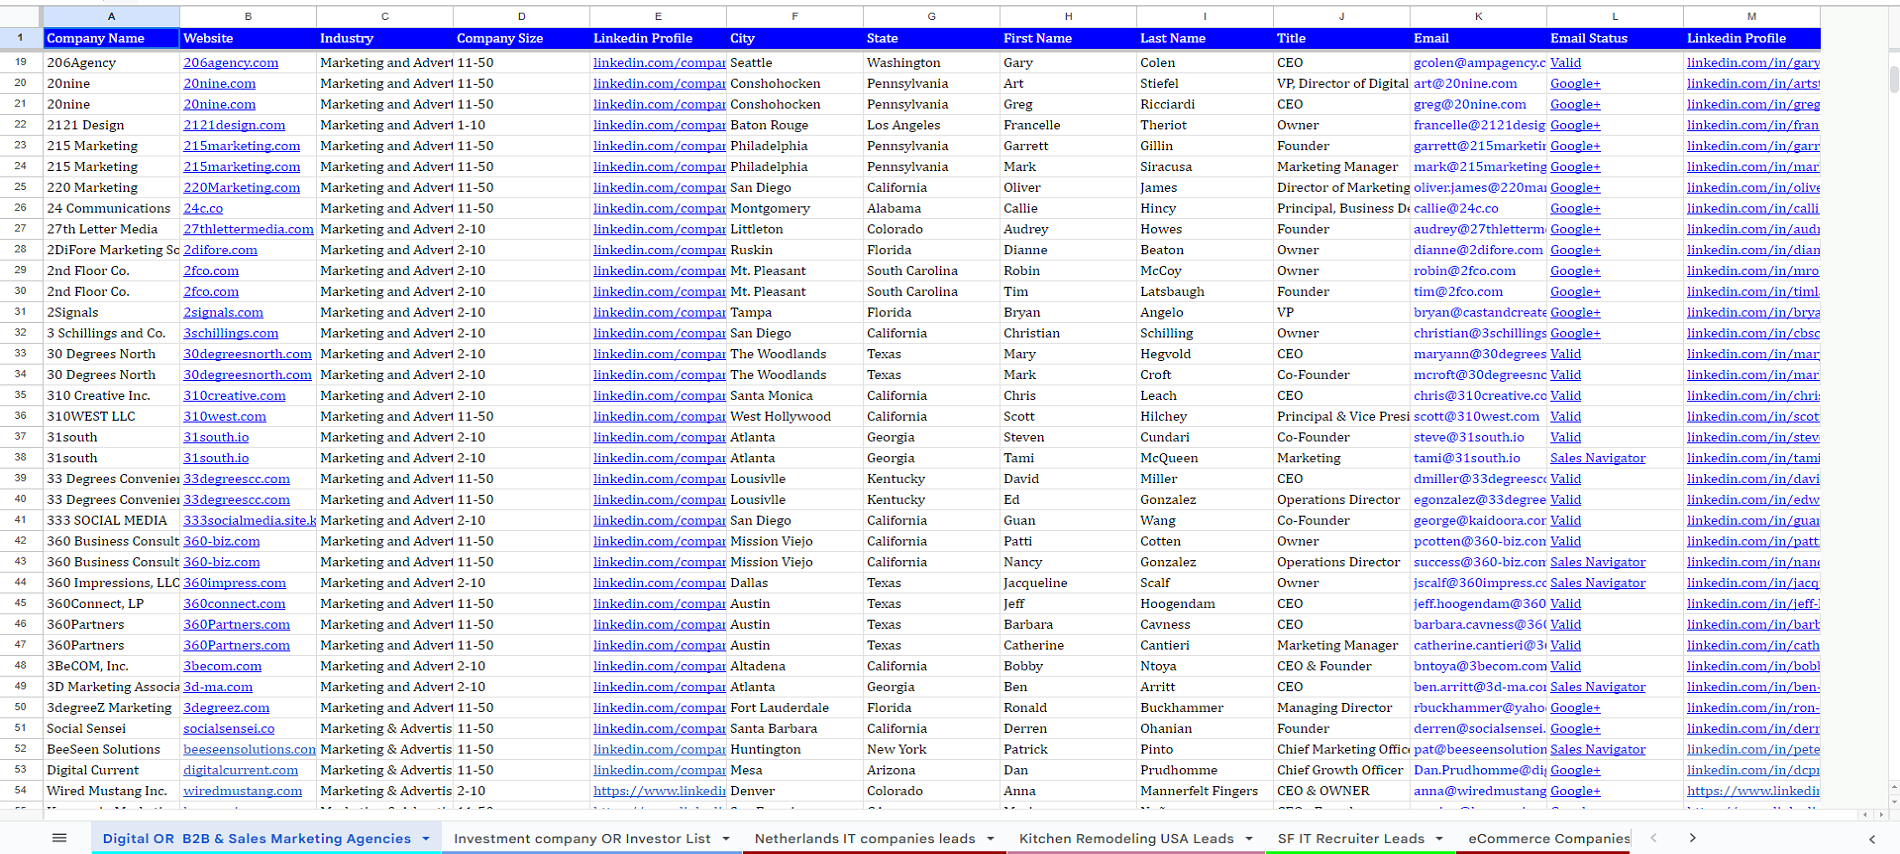Select cell '360Connect, LP'
This screenshot has width=1900, height=854.
(x=111, y=604)
